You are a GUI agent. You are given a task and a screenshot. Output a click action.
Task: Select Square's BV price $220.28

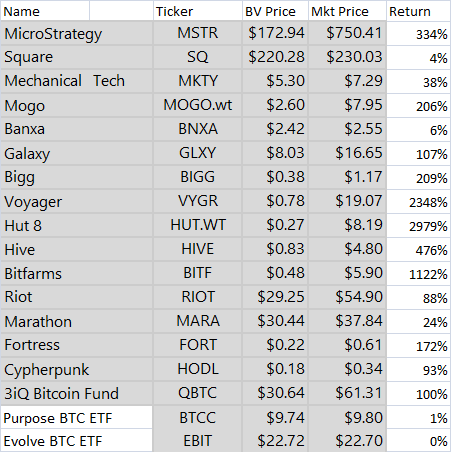point(275,57)
